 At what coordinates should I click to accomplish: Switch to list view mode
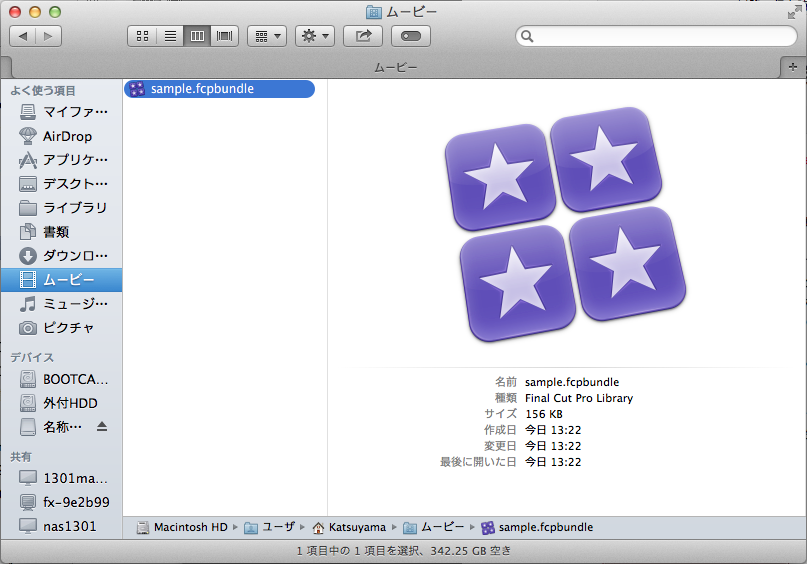[x=170, y=36]
